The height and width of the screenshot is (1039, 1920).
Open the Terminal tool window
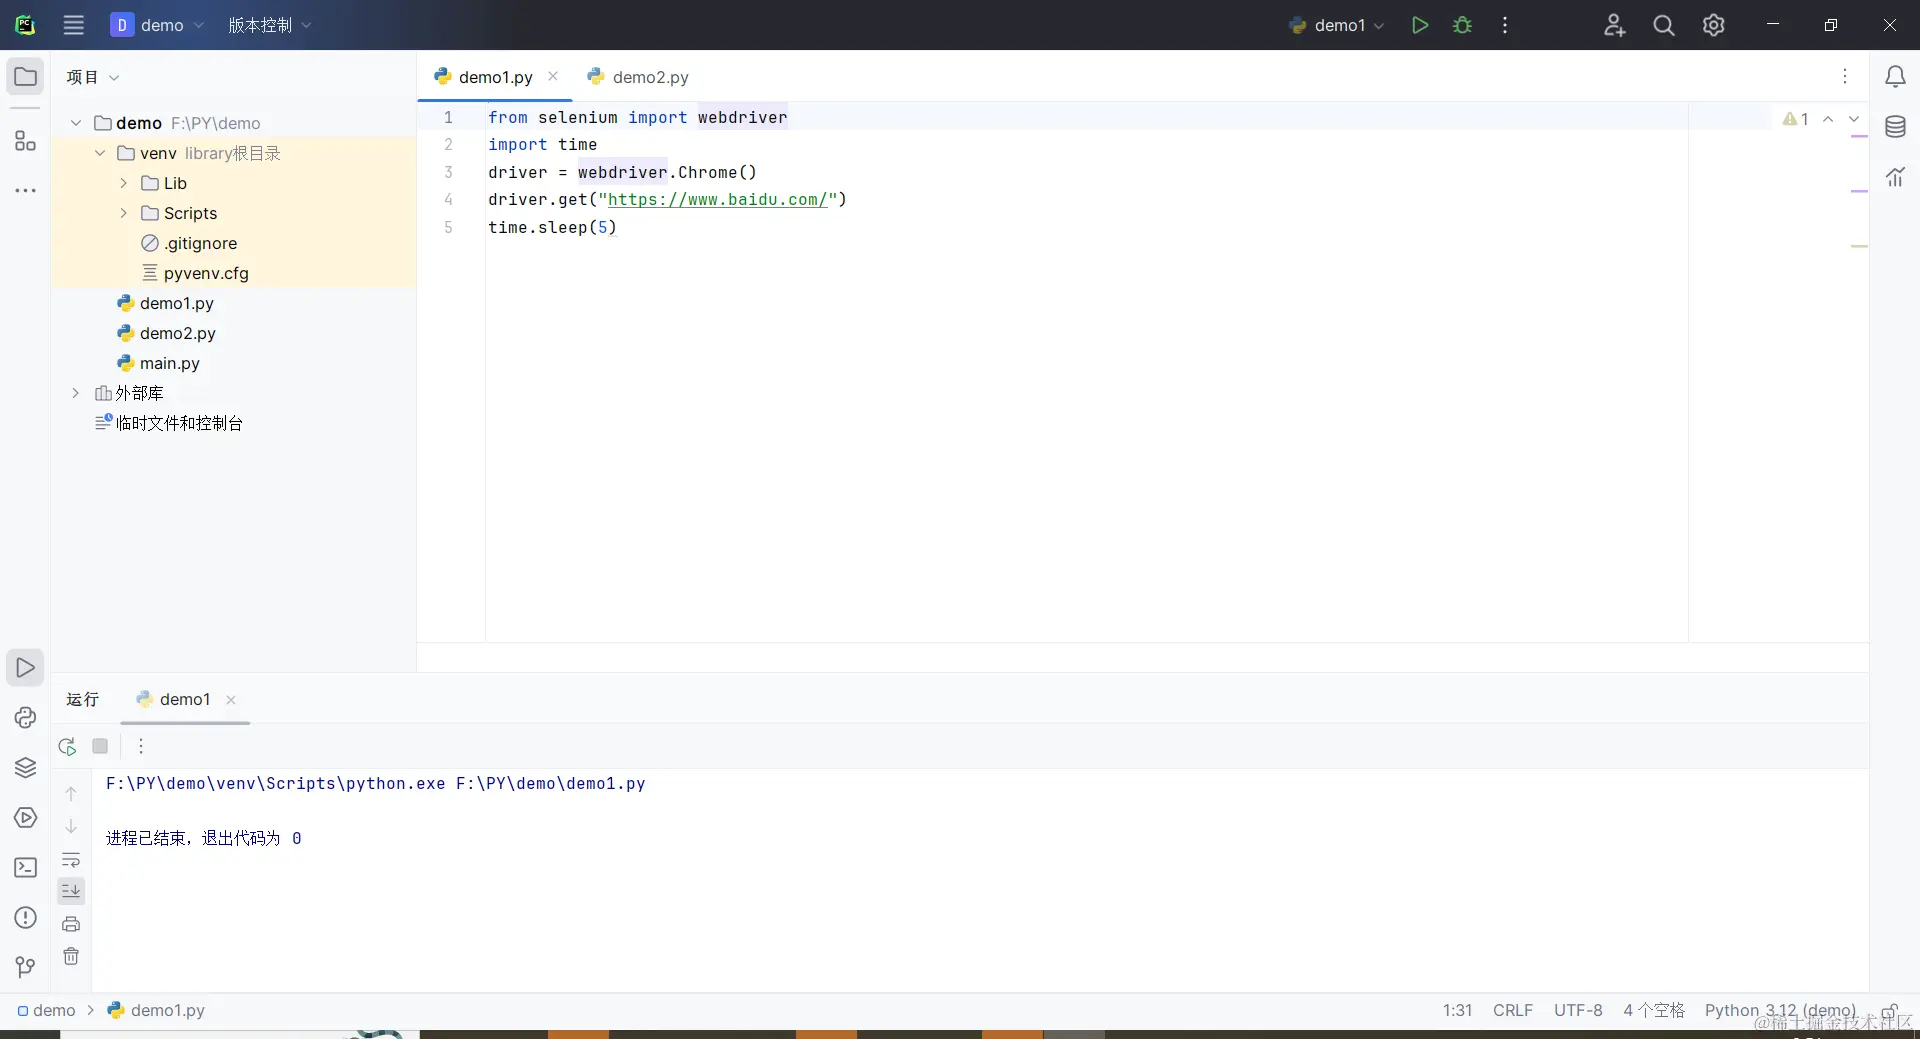(25, 867)
